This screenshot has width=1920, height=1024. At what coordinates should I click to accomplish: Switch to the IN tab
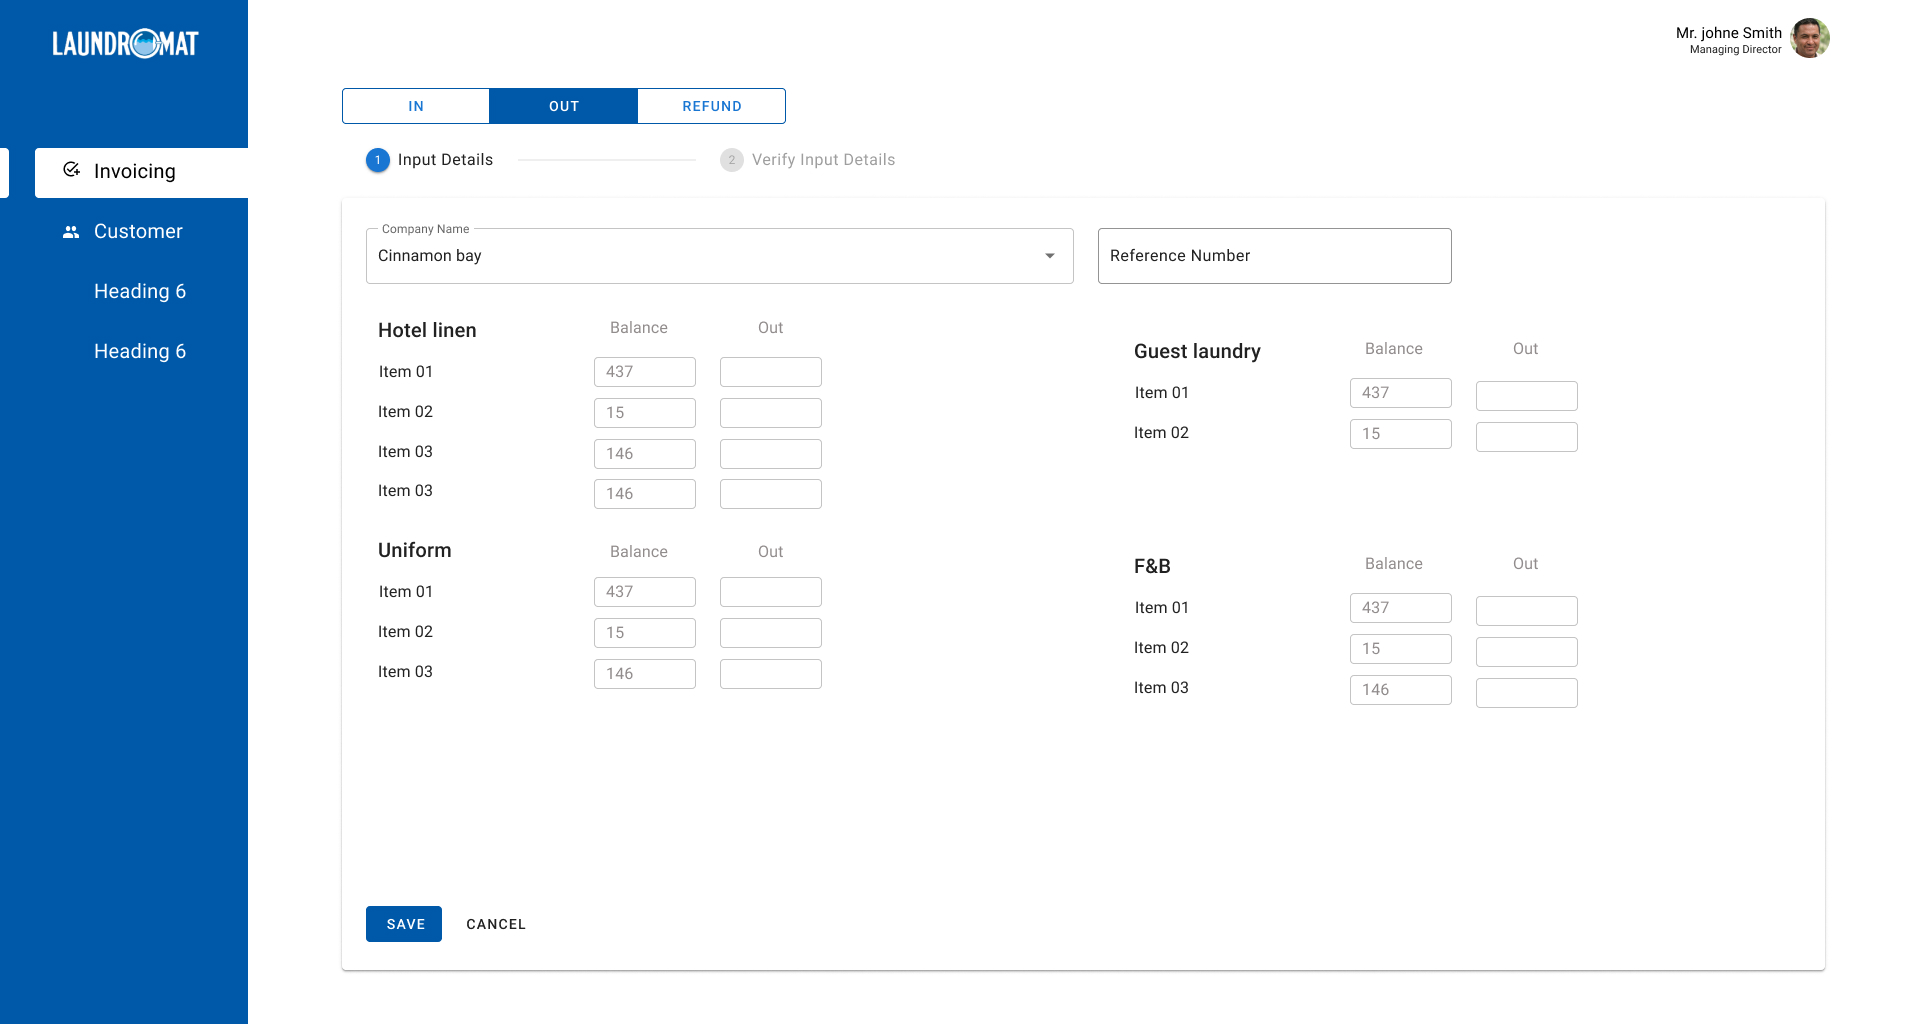click(415, 105)
